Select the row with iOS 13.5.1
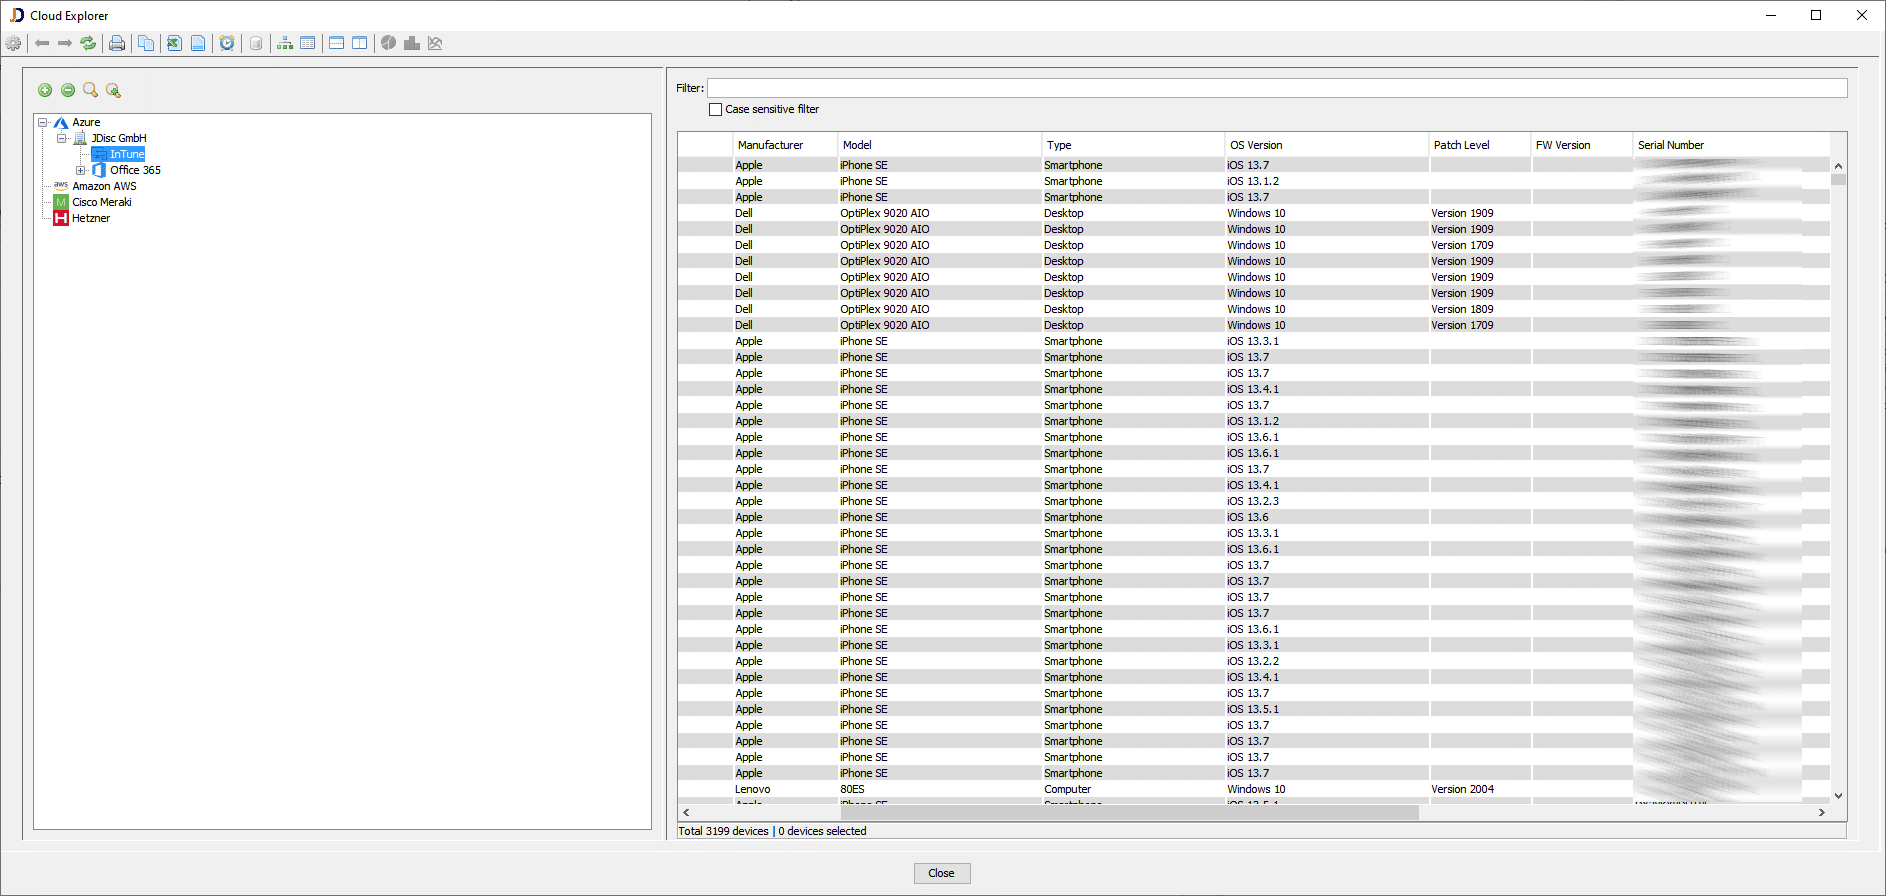 click(x=1254, y=709)
